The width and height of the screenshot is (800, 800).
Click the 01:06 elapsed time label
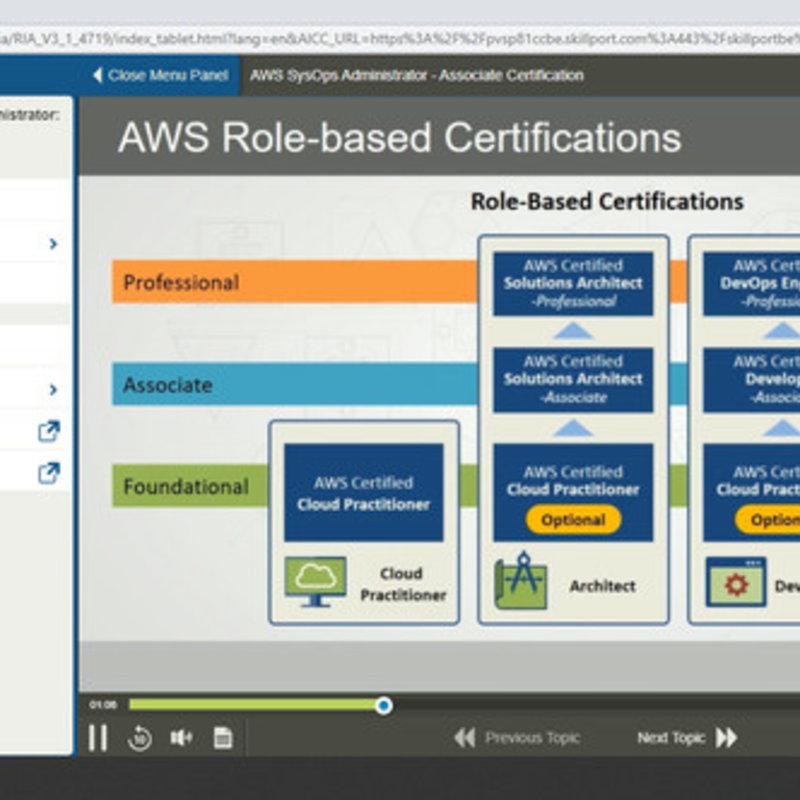coord(103,705)
